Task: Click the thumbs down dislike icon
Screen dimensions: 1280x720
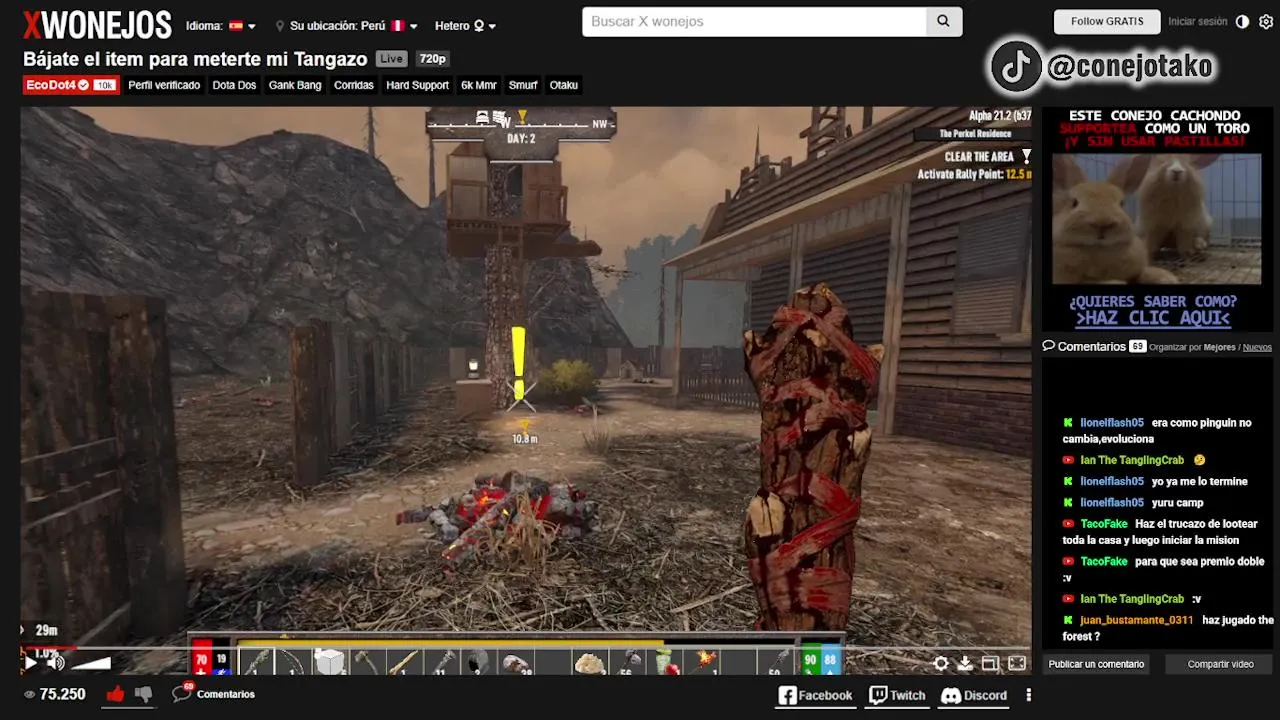Action: point(143,694)
